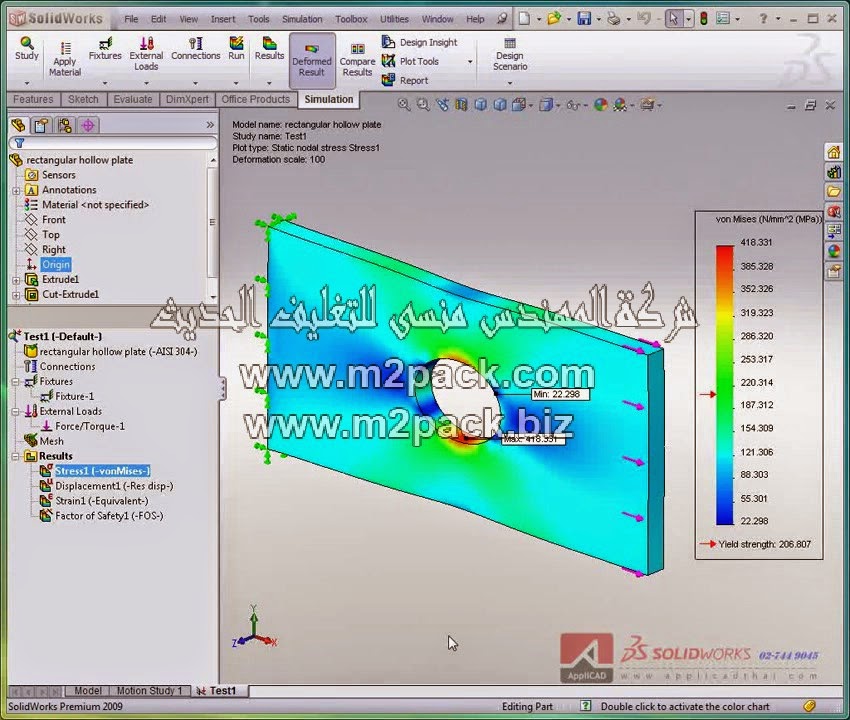Open the File menu

[131, 19]
